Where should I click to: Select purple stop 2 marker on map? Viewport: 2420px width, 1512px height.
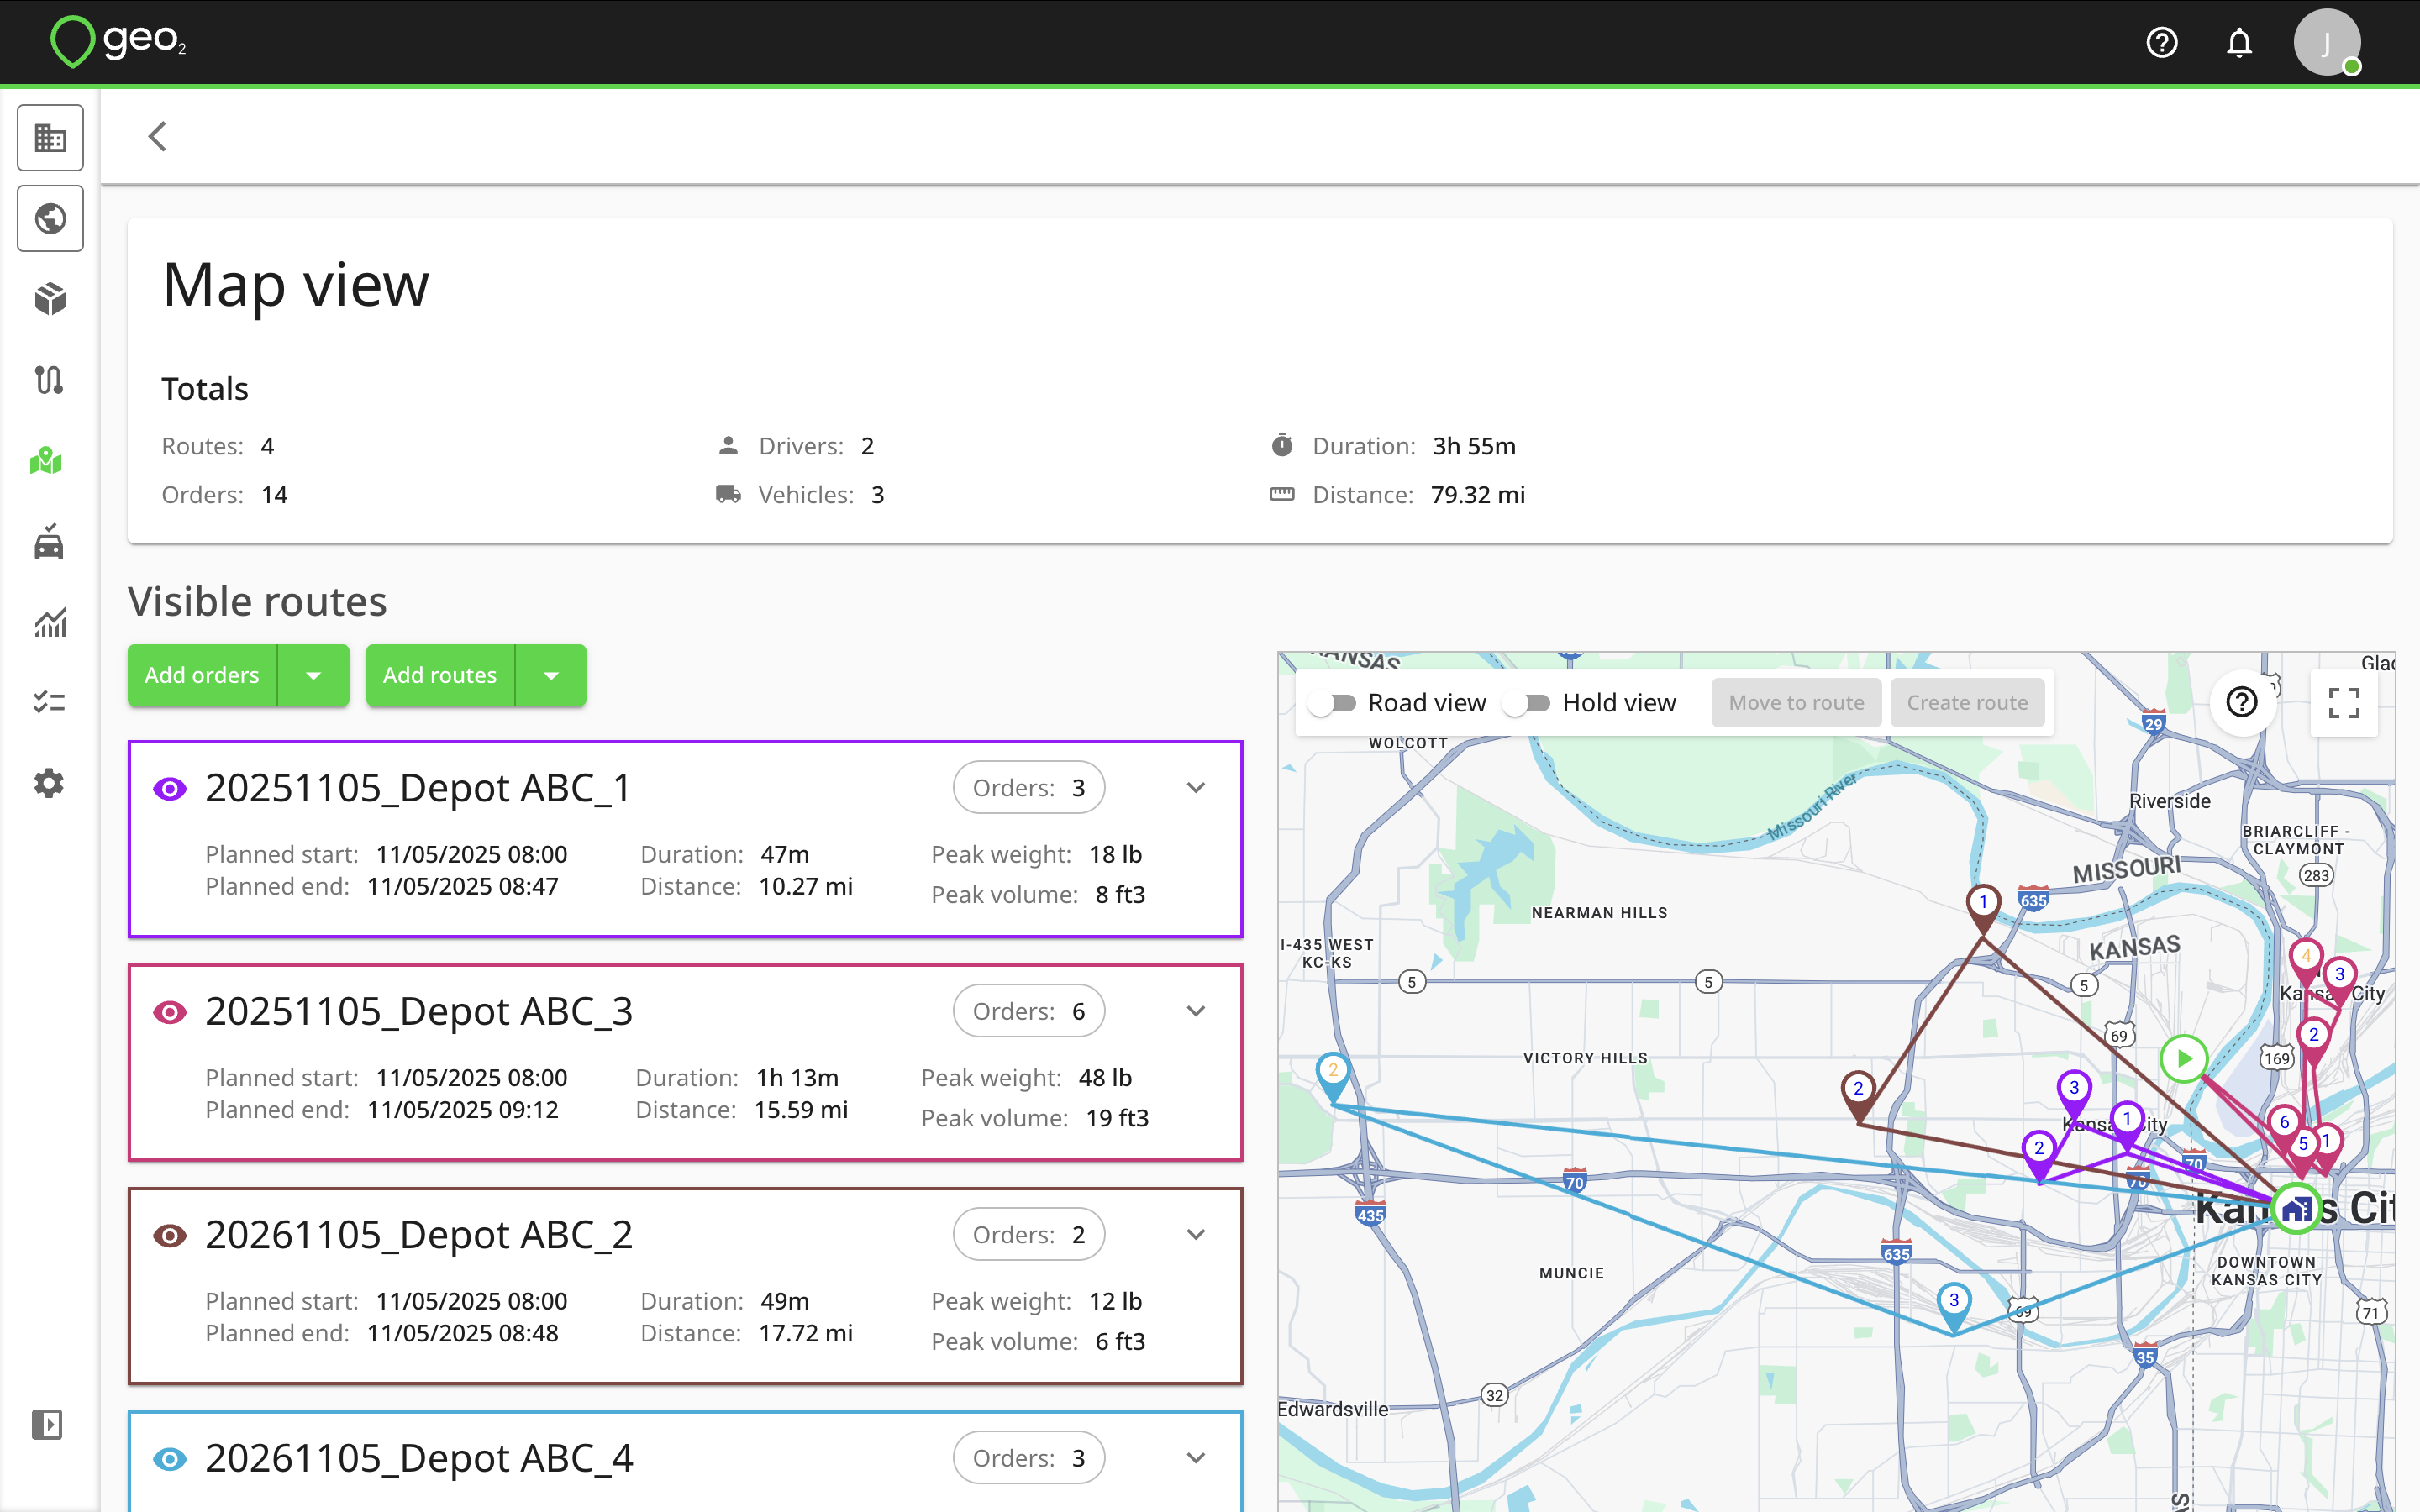pos(2039,1153)
